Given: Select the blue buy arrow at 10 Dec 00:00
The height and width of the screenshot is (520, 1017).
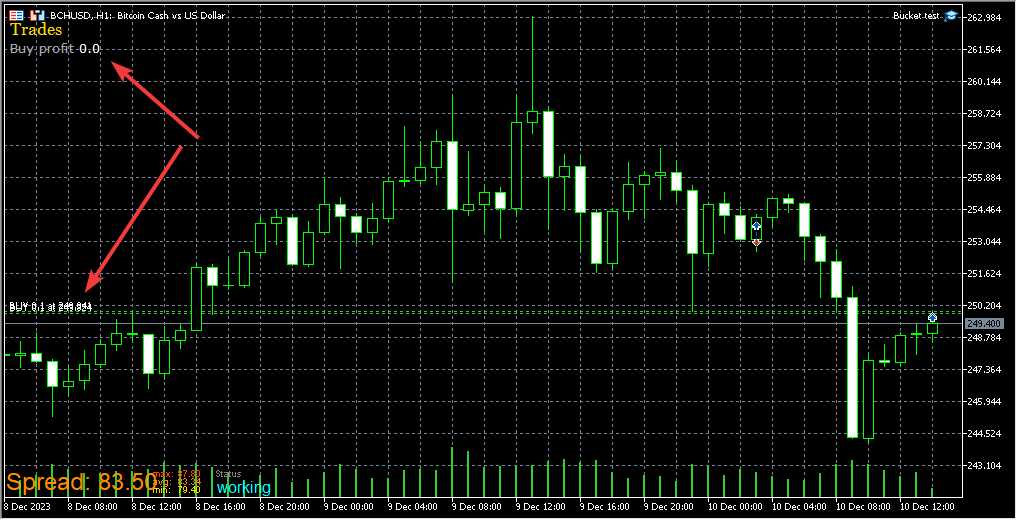Looking at the screenshot, I should click(756, 226).
